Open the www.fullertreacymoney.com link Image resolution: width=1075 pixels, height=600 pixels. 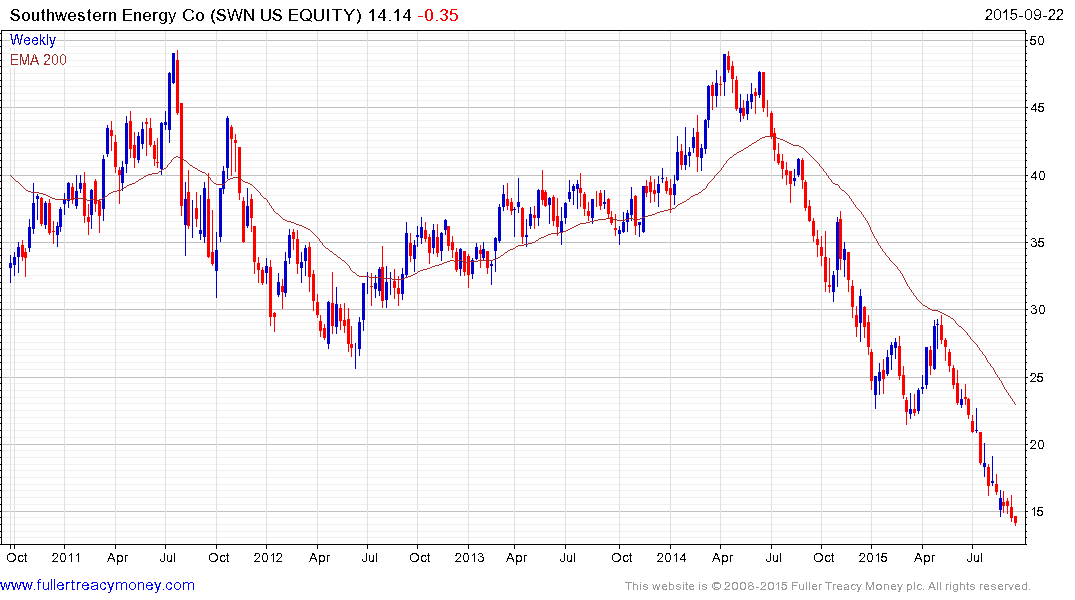97,585
